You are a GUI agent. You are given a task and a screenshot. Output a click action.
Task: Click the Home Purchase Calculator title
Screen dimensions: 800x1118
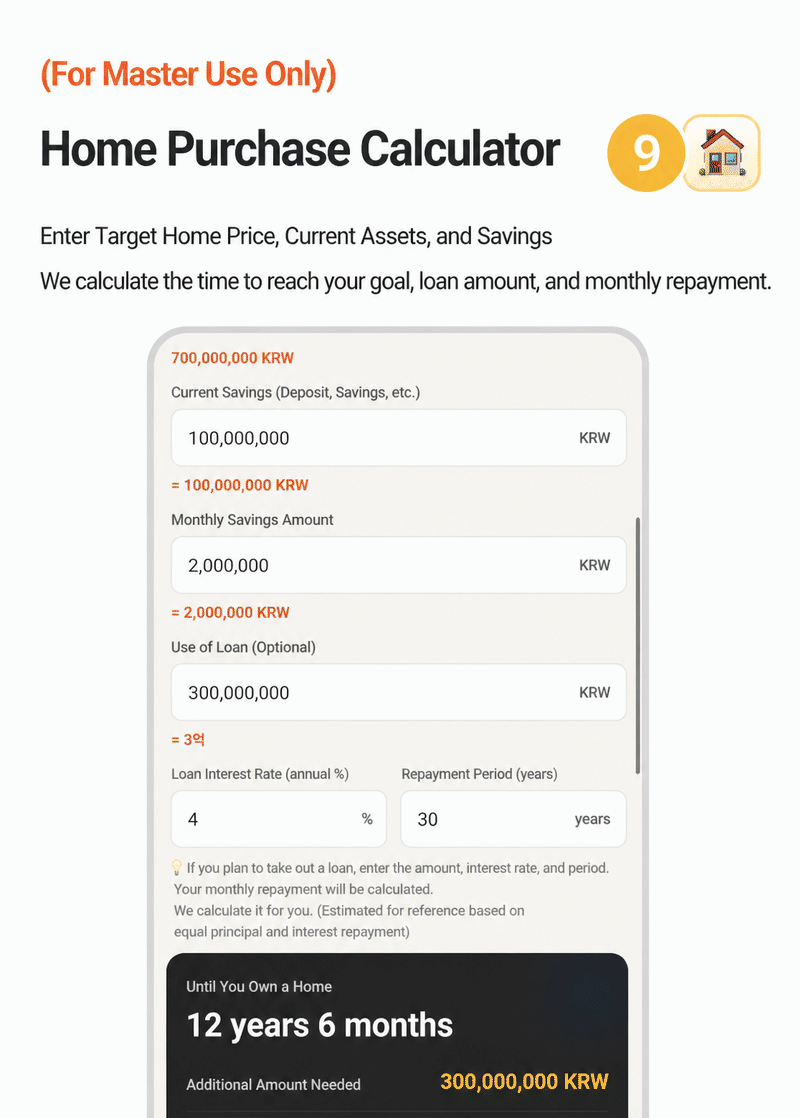click(300, 149)
